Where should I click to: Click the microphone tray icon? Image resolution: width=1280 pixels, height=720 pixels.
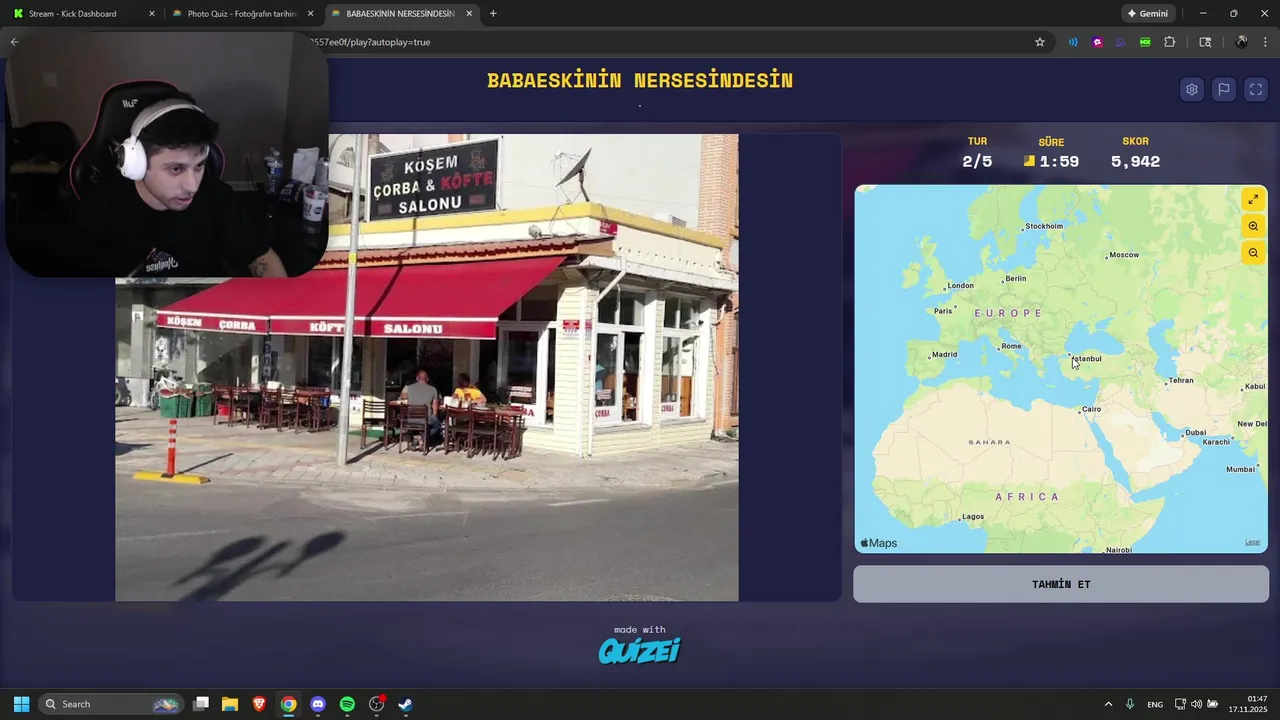(x=1130, y=704)
